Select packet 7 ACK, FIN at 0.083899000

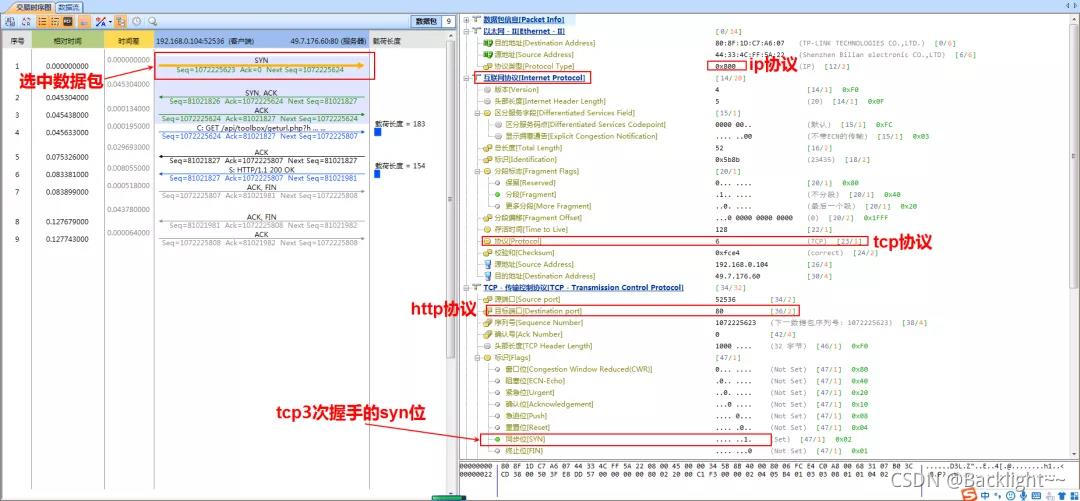(x=261, y=192)
